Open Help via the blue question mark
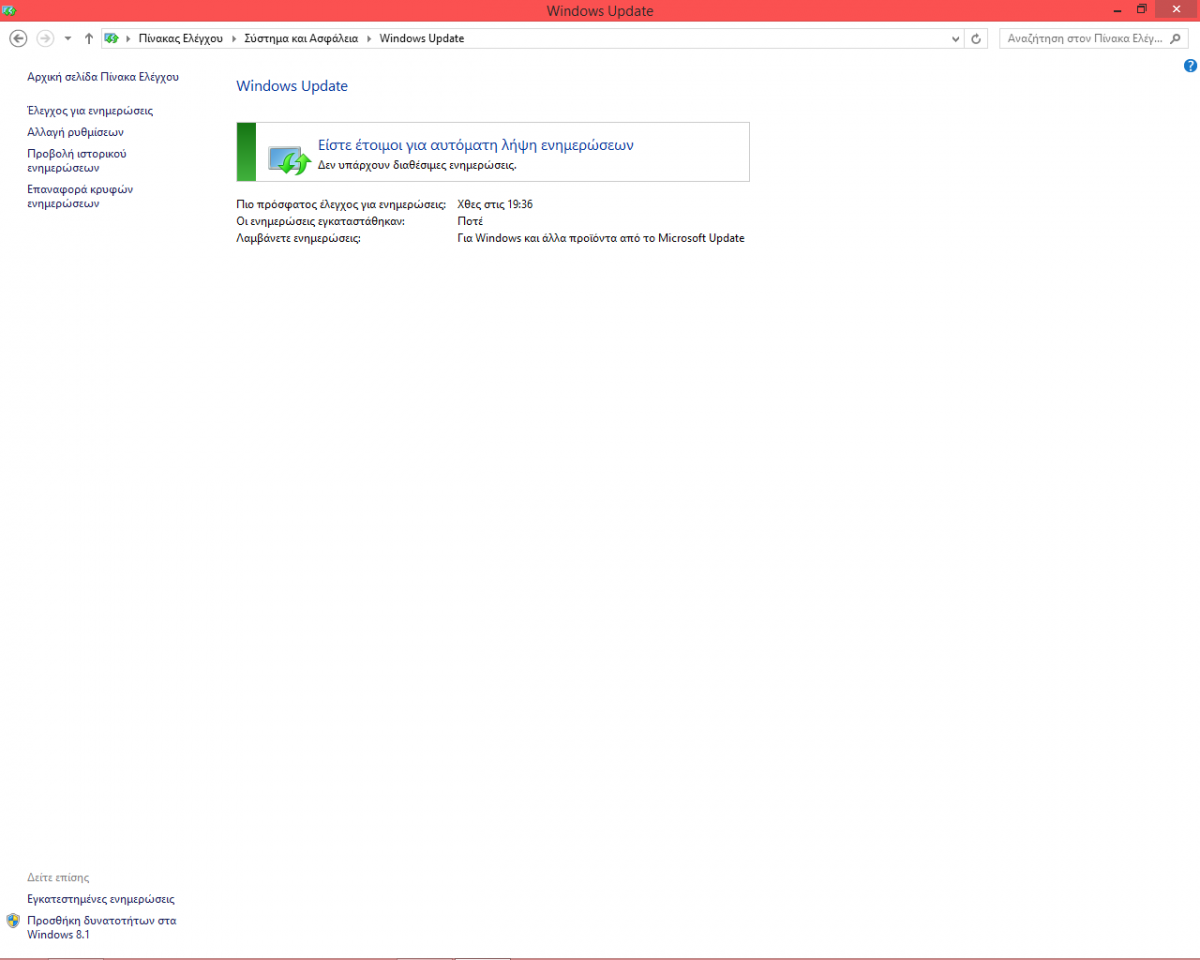Screen dimensions: 1200x960 [1190, 66]
